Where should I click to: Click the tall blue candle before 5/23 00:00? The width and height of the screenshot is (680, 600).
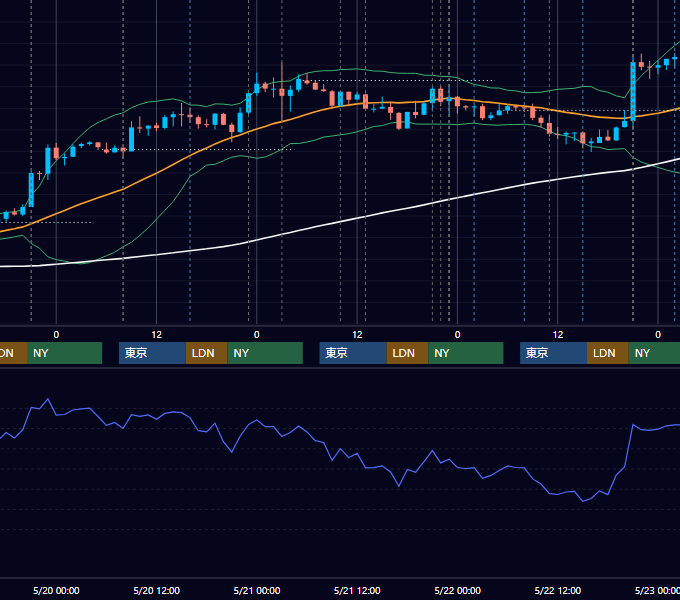(x=633, y=91)
